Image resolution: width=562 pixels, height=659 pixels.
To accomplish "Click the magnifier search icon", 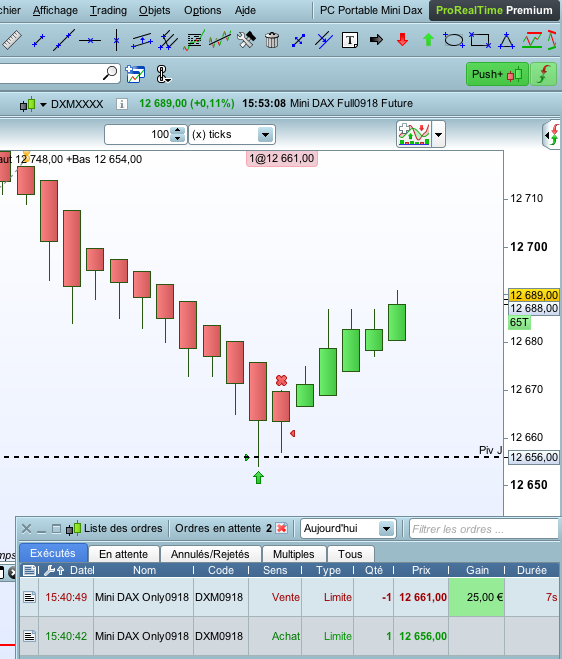I will tap(110, 73).
